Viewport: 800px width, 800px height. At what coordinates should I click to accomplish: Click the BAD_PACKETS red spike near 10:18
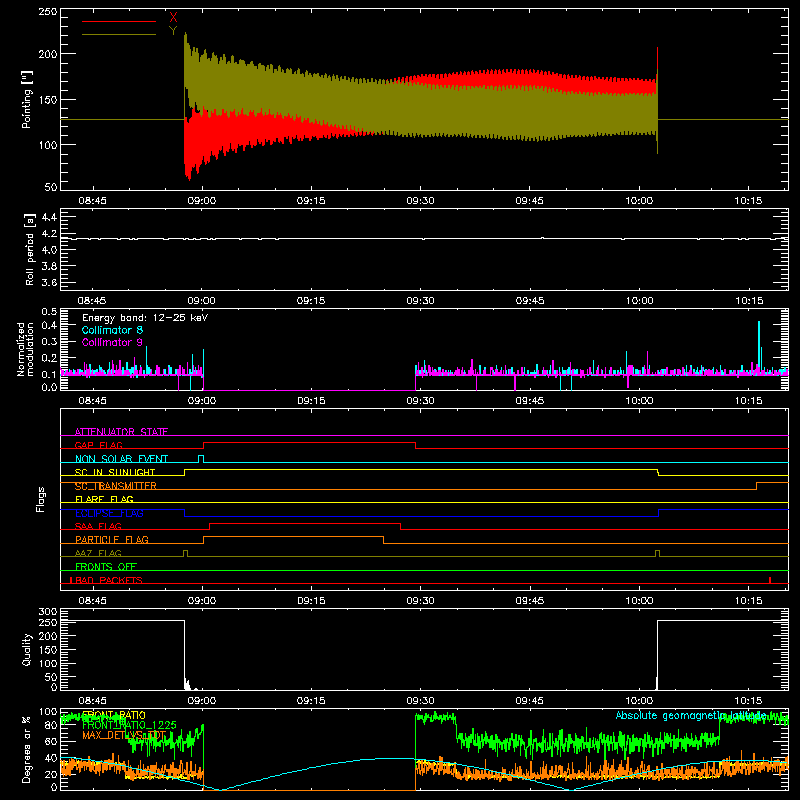[x=770, y=580]
